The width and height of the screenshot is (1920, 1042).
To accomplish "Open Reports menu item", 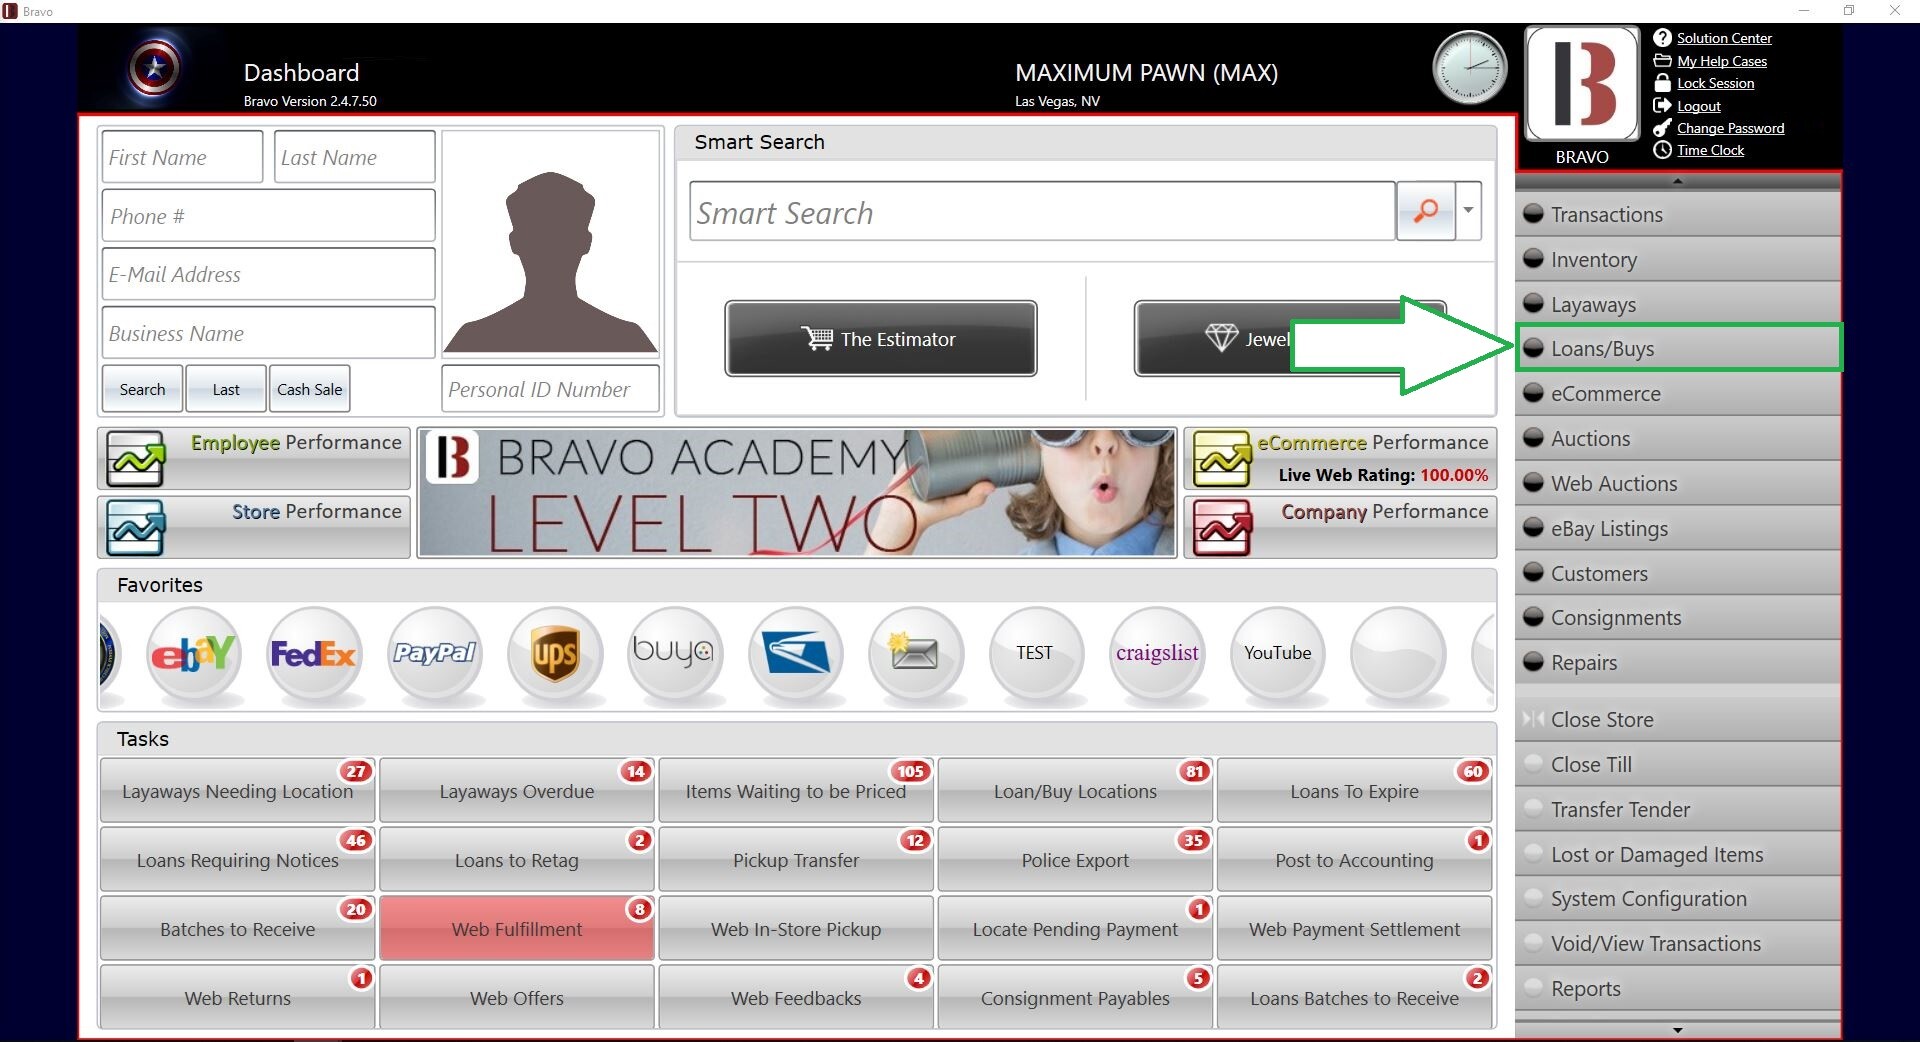I will (1678, 988).
